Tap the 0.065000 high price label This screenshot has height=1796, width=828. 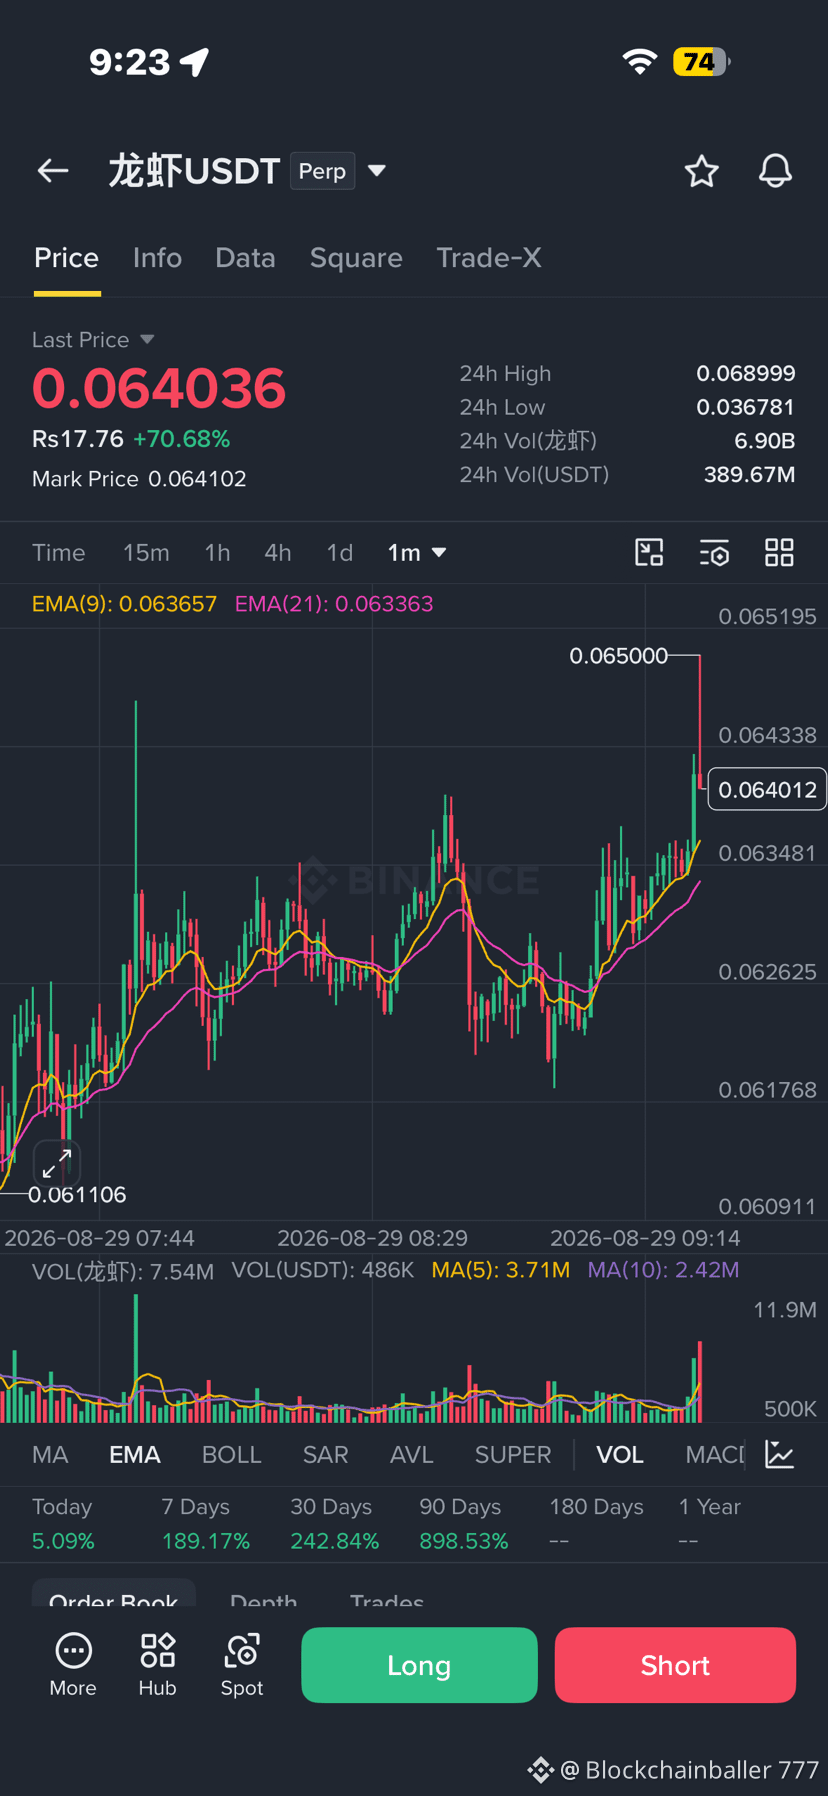click(619, 656)
